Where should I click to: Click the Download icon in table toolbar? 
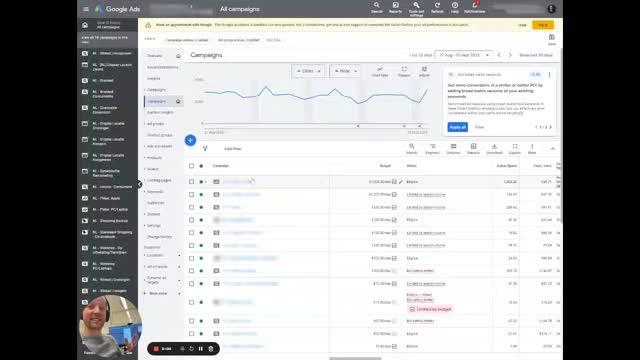tap(494, 149)
